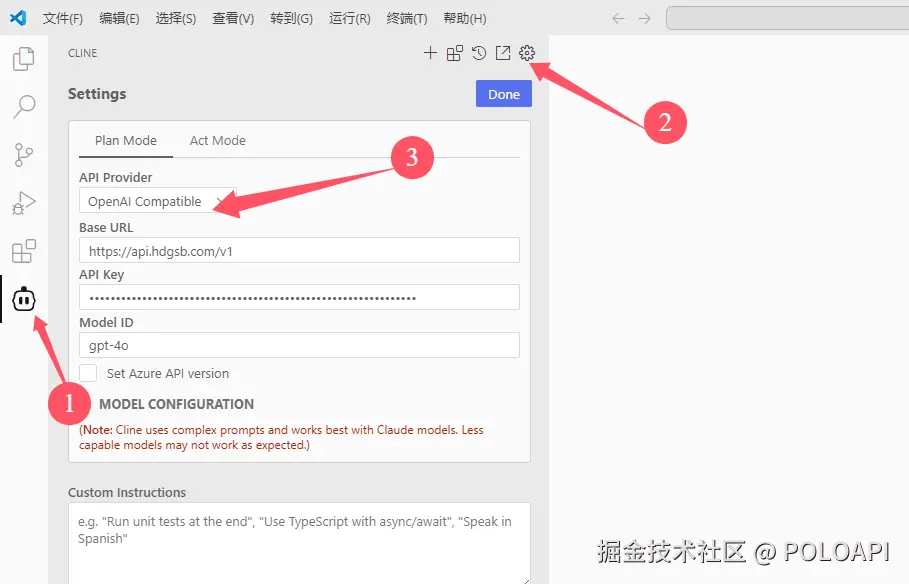Enable Set Azure API version checkbox
Screen dimensions: 909x584
coord(88,373)
